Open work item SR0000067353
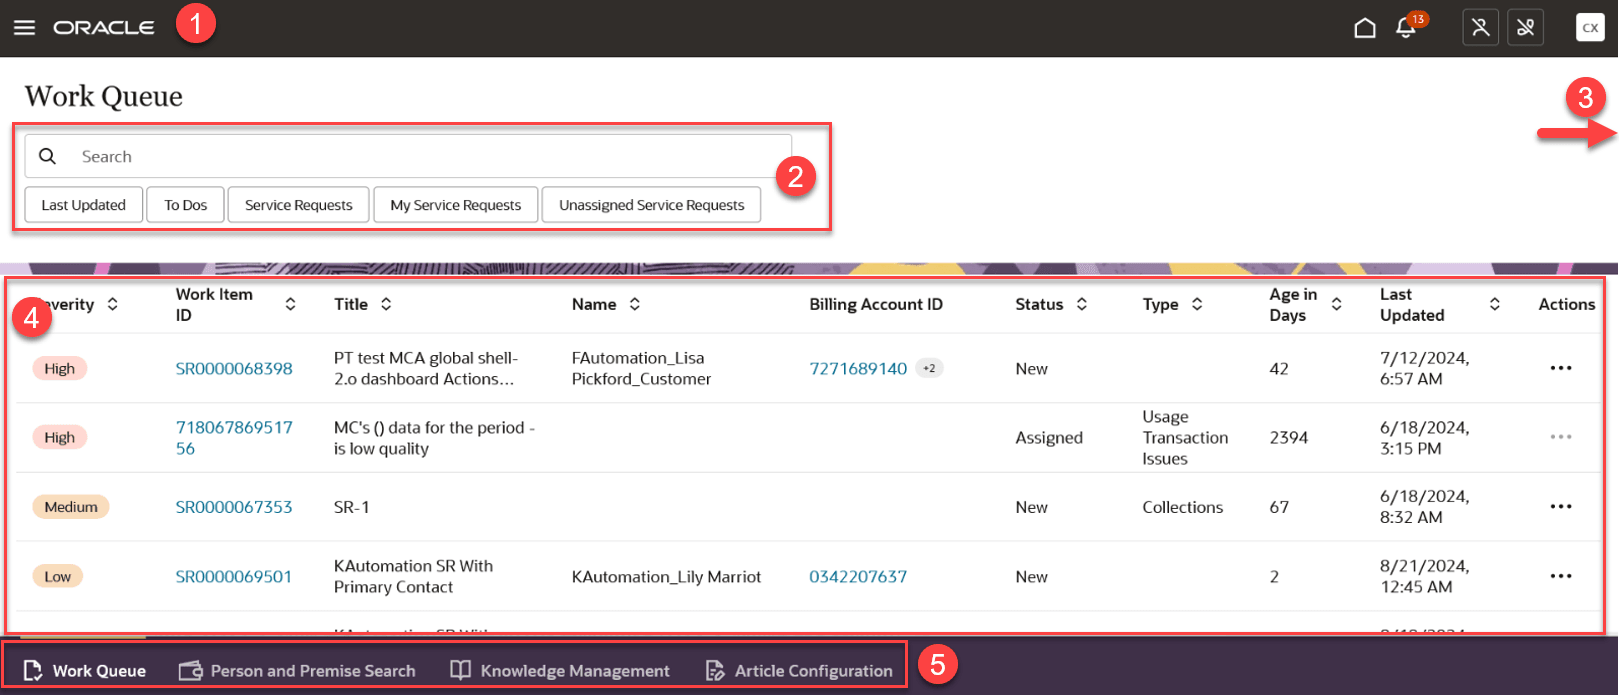Image resolution: width=1619 pixels, height=695 pixels. click(234, 507)
